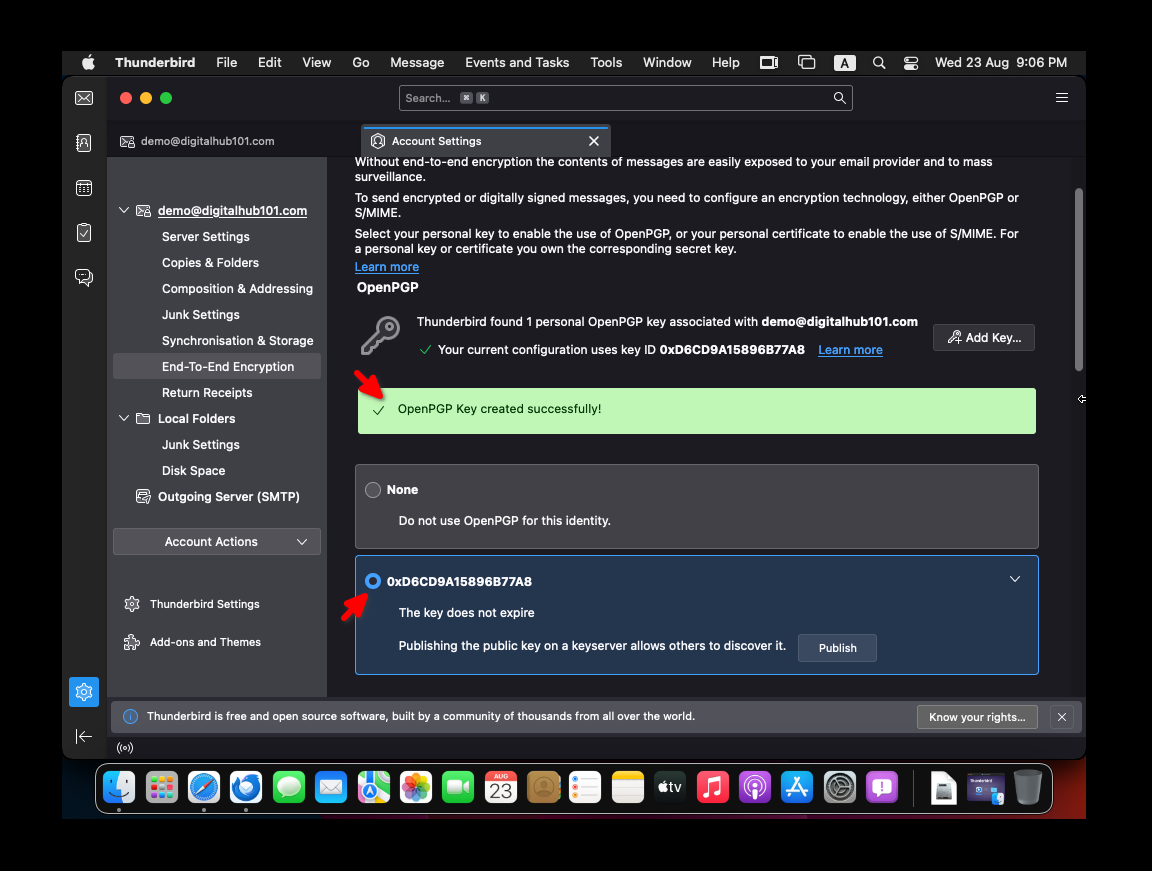Open Learn more link beside key ID
Image resolution: width=1152 pixels, height=871 pixels.
click(850, 350)
